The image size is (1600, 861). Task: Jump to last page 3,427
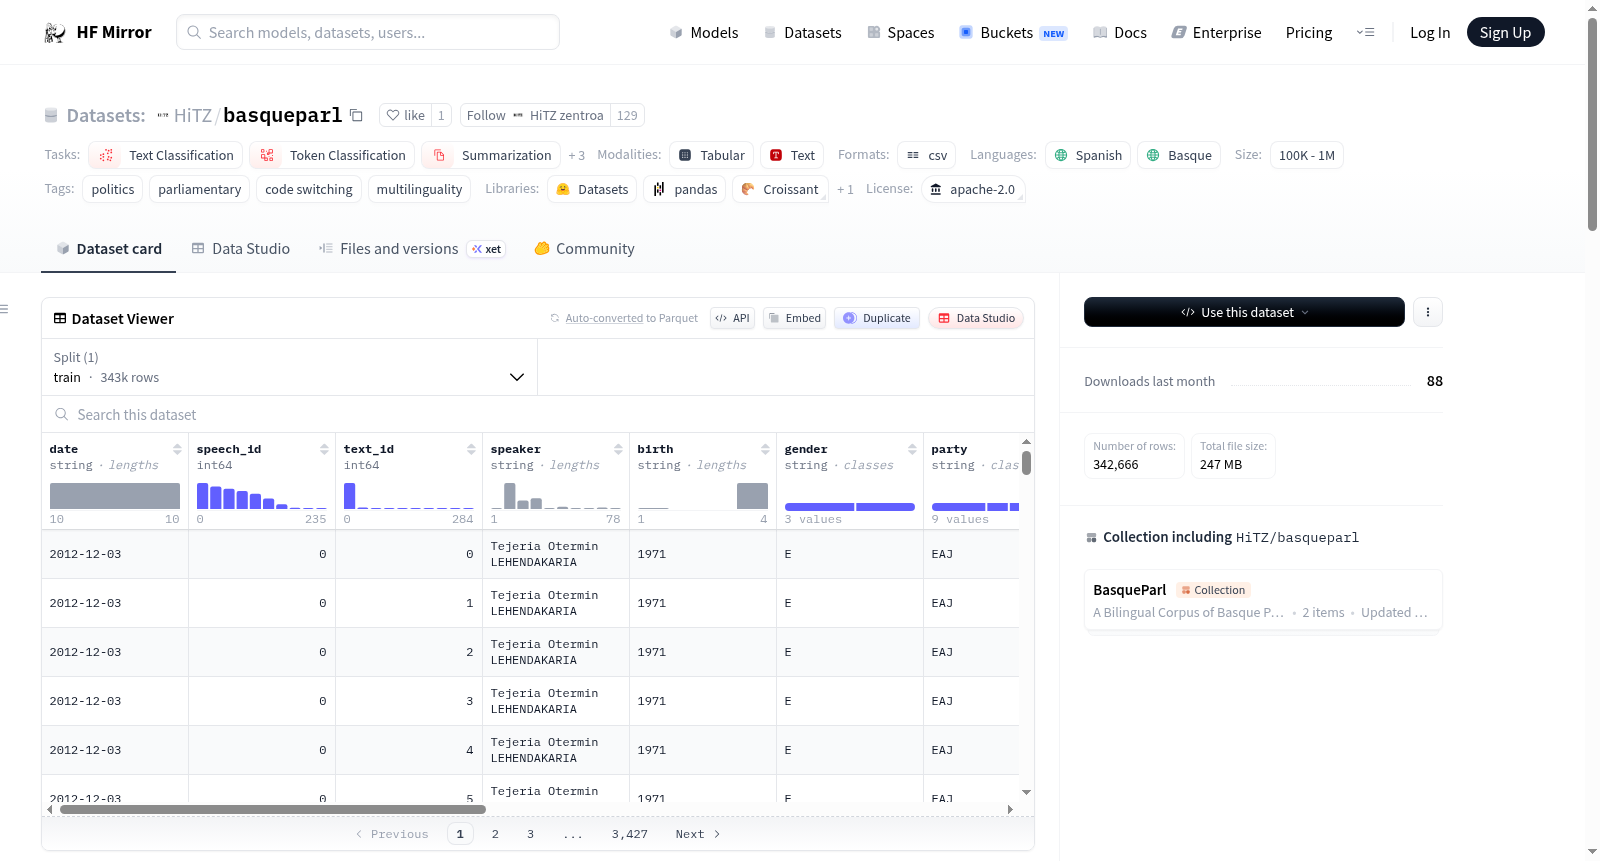tap(630, 834)
